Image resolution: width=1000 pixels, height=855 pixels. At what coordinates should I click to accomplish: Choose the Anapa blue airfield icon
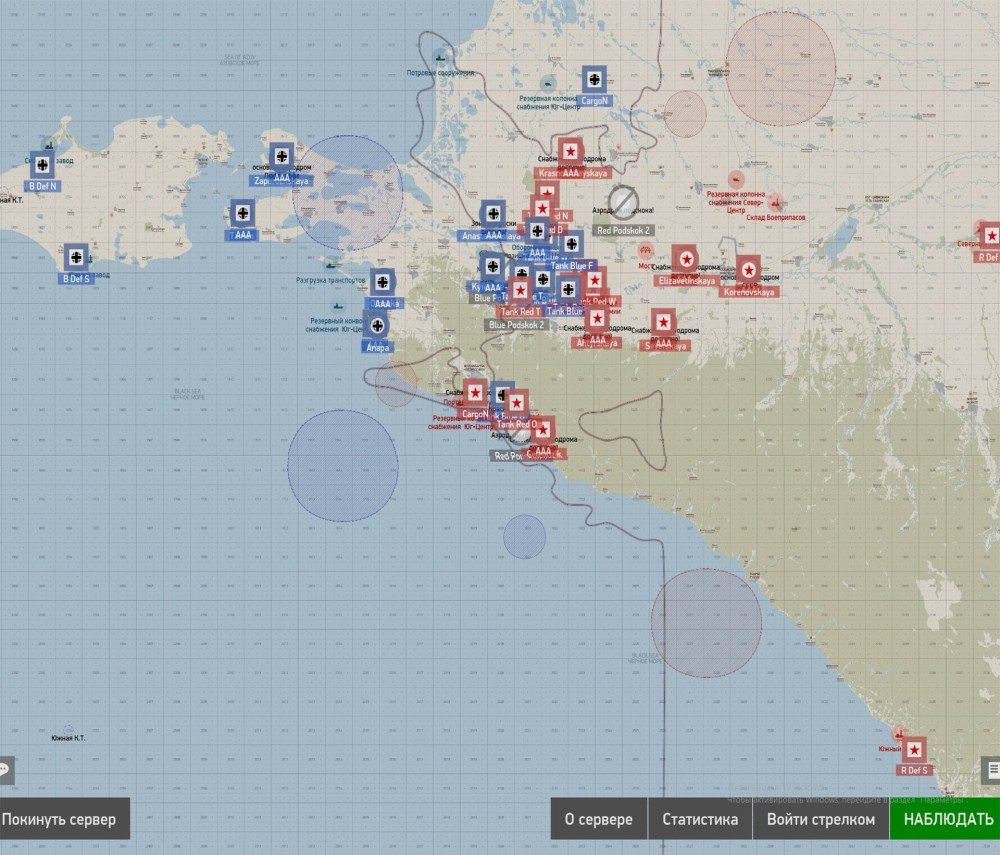(x=378, y=325)
